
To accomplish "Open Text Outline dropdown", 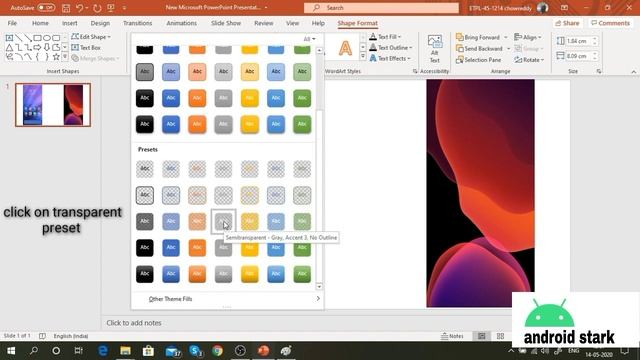I will tap(391, 48).
